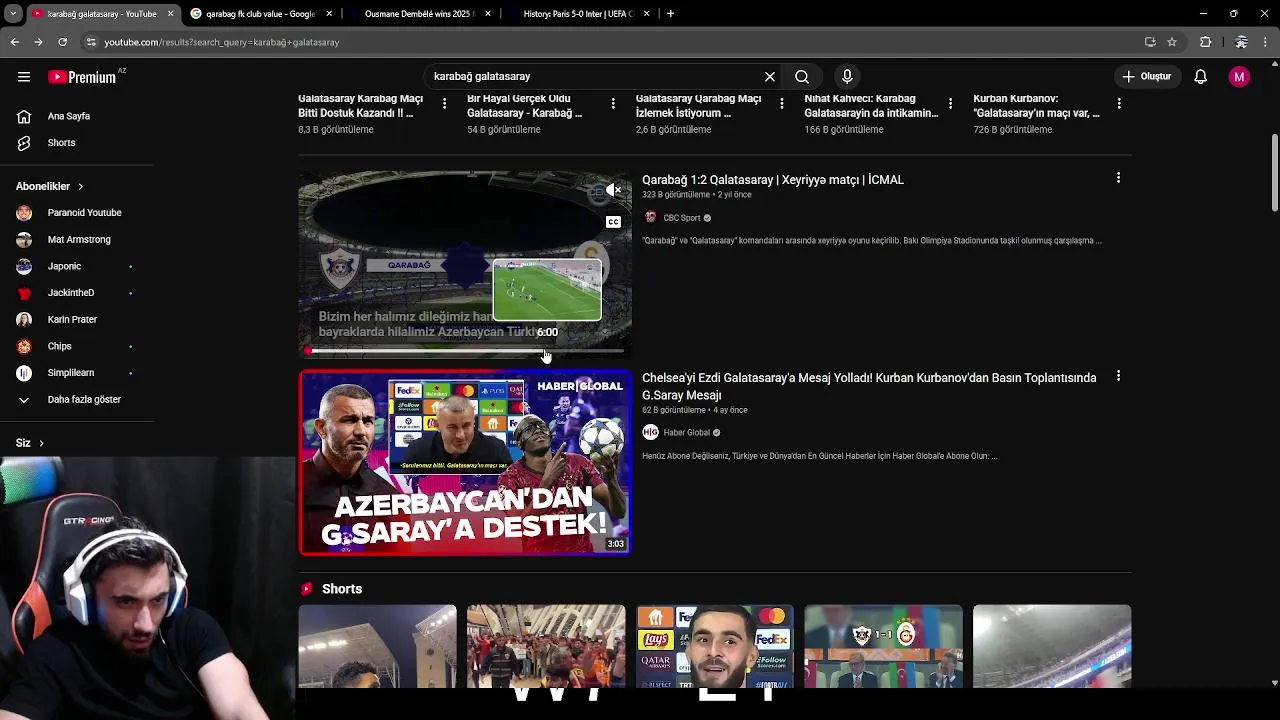Open Haber Global channel link

(x=687, y=433)
